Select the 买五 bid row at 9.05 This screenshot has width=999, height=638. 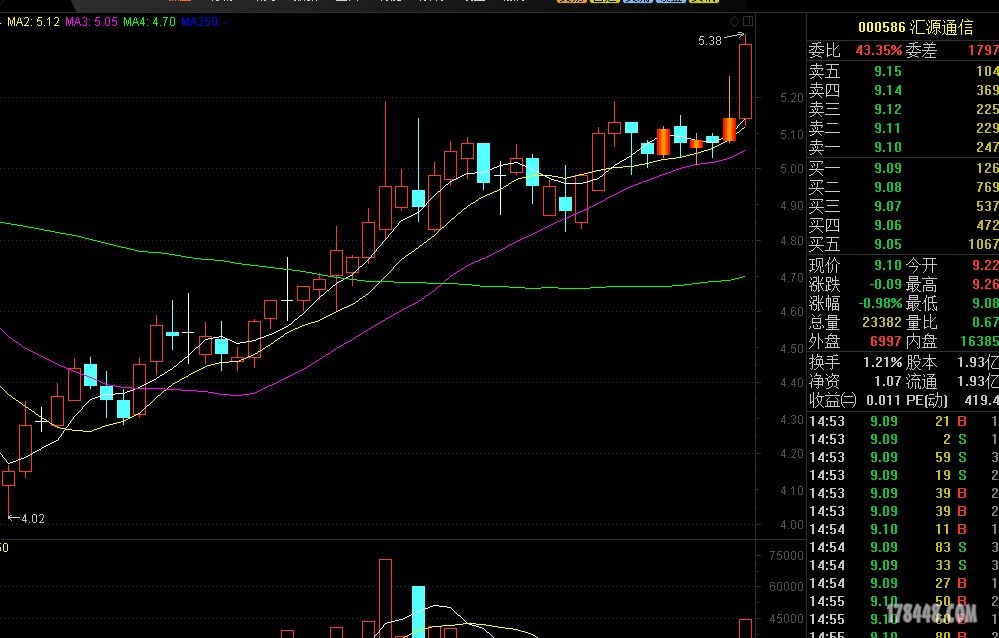coord(903,244)
